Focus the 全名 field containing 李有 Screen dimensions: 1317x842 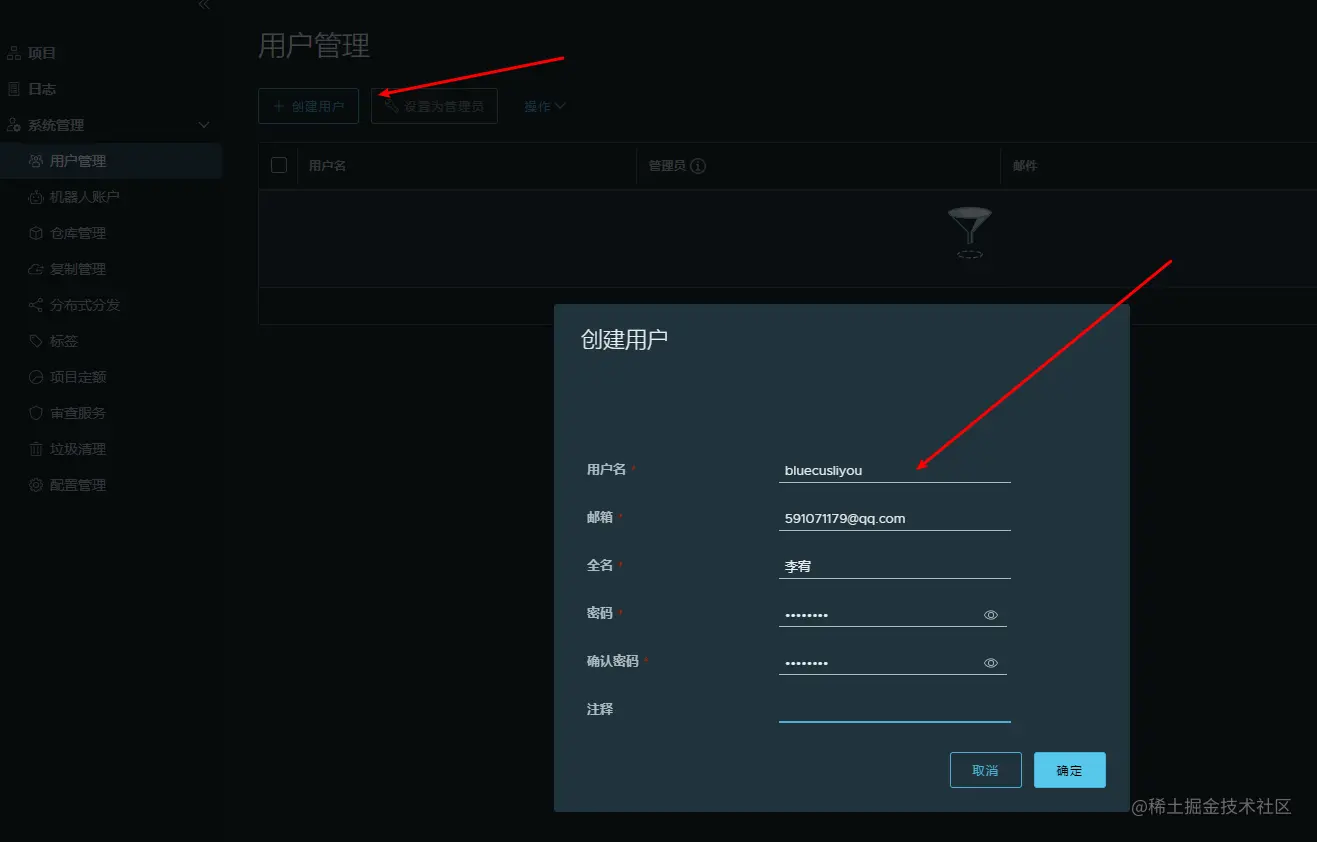(x=895, y=566)
